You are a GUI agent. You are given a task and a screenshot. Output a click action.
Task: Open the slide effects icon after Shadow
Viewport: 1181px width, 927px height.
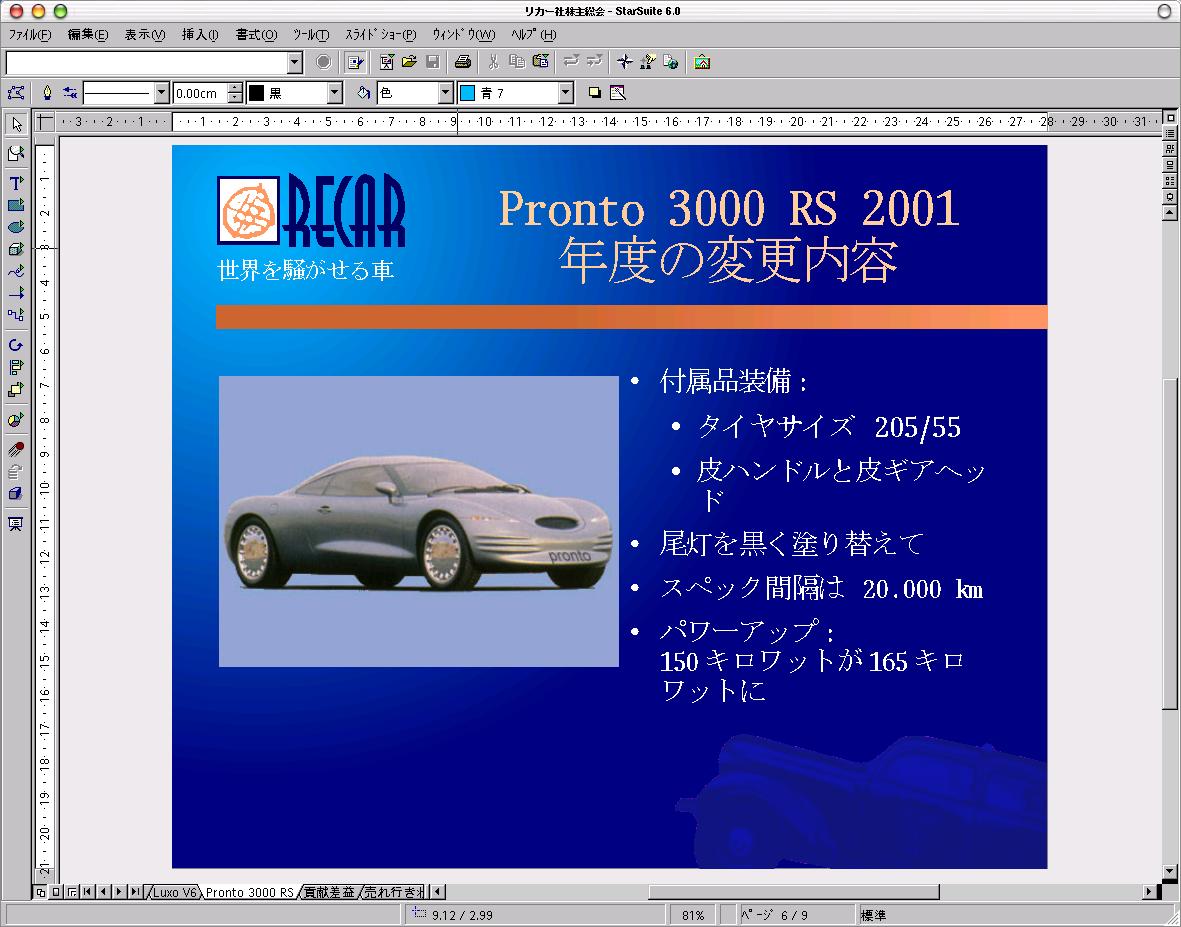(618, 93)
